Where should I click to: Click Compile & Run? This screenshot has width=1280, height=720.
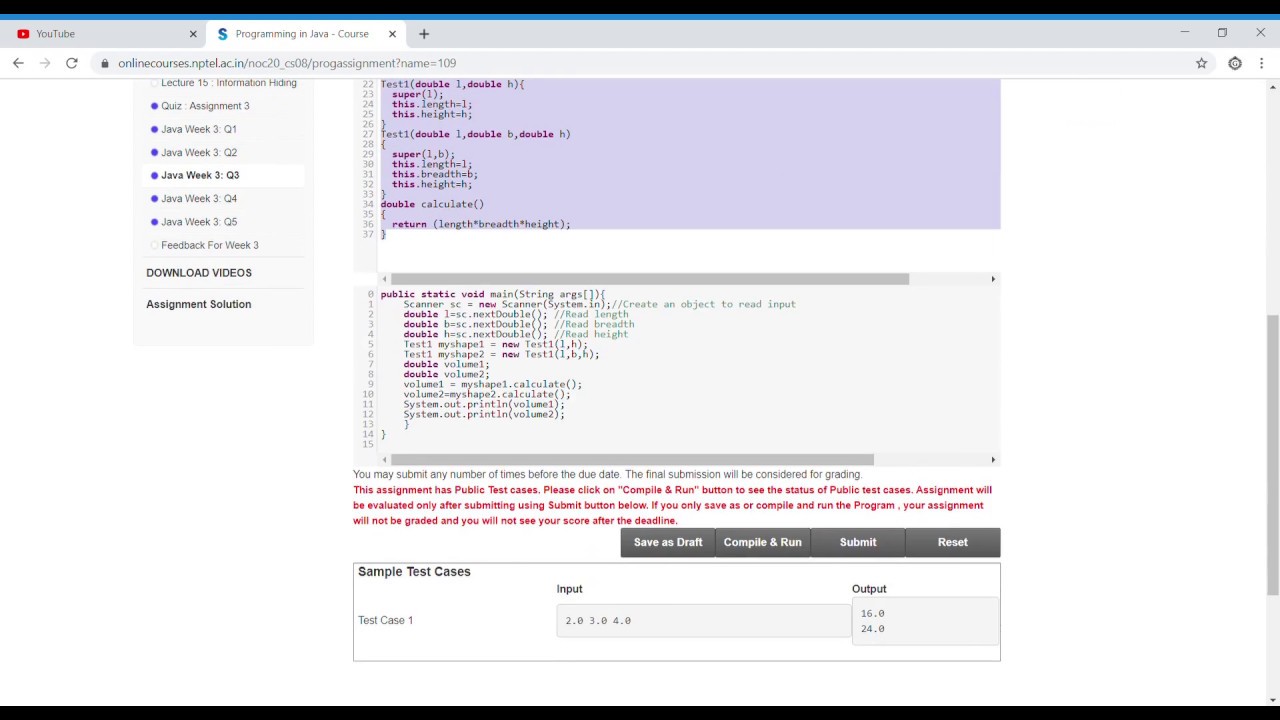[763, 542]
